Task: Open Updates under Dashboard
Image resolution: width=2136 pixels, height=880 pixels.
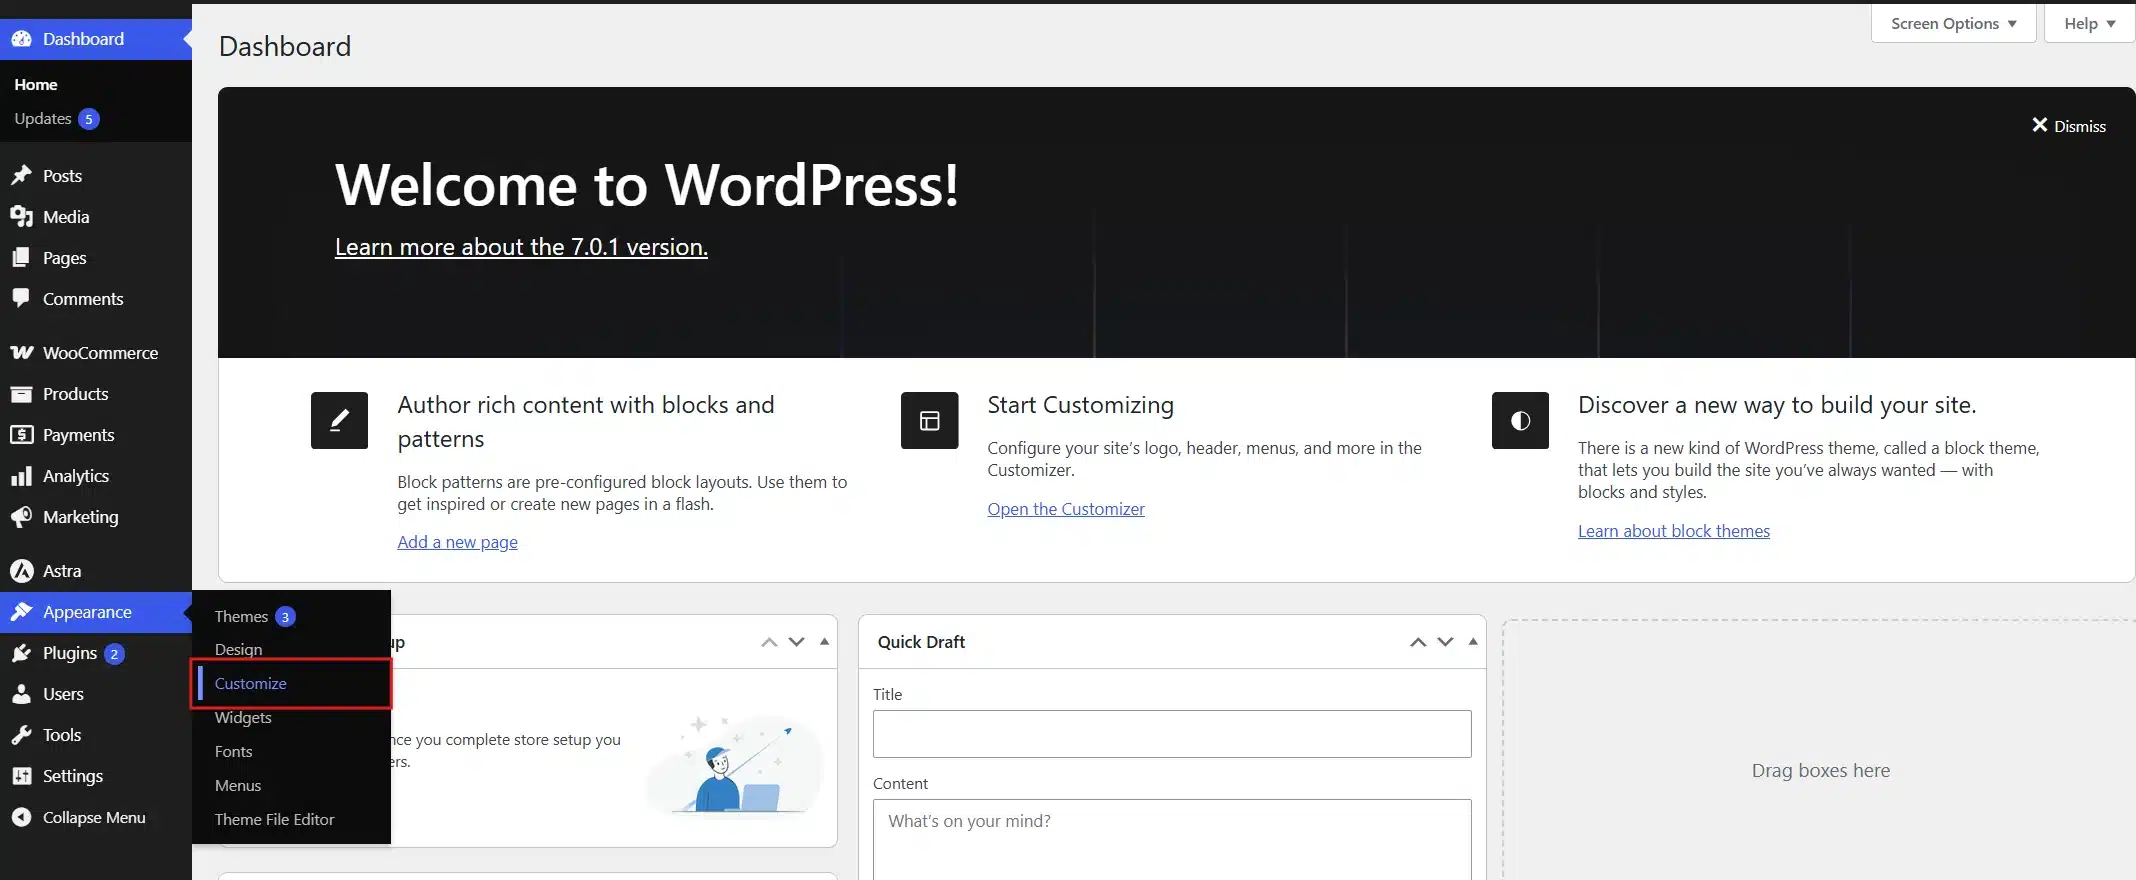Action: pyautogui.click(x=43, y=118)
